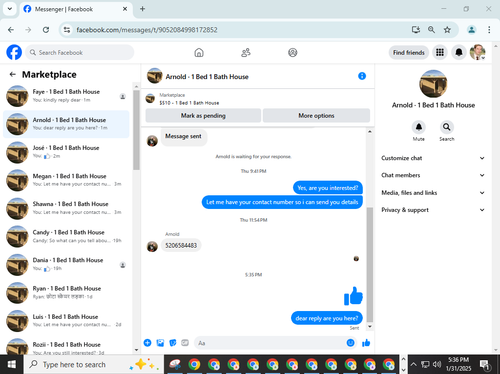Click the More options button
The height and width of the screenshot is (374, 500).
click(316, 116)
